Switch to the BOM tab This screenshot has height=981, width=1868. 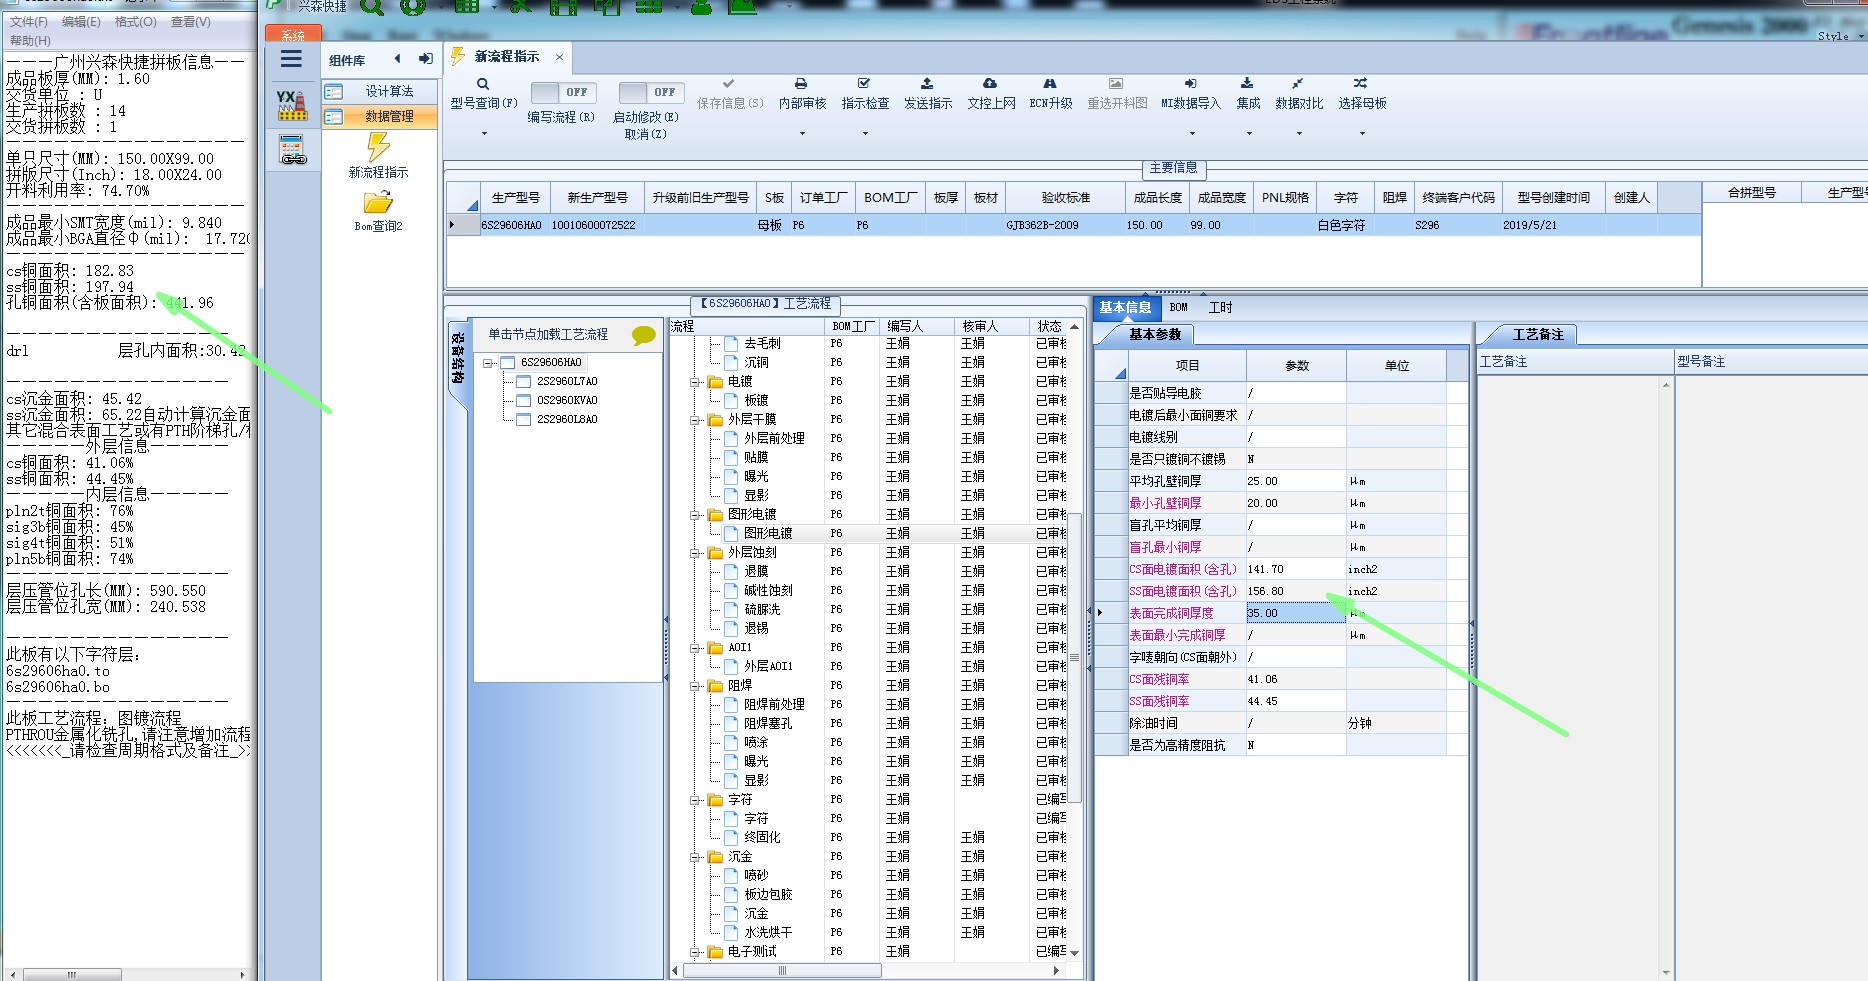pyautogui.click(x=1179, y=308)
